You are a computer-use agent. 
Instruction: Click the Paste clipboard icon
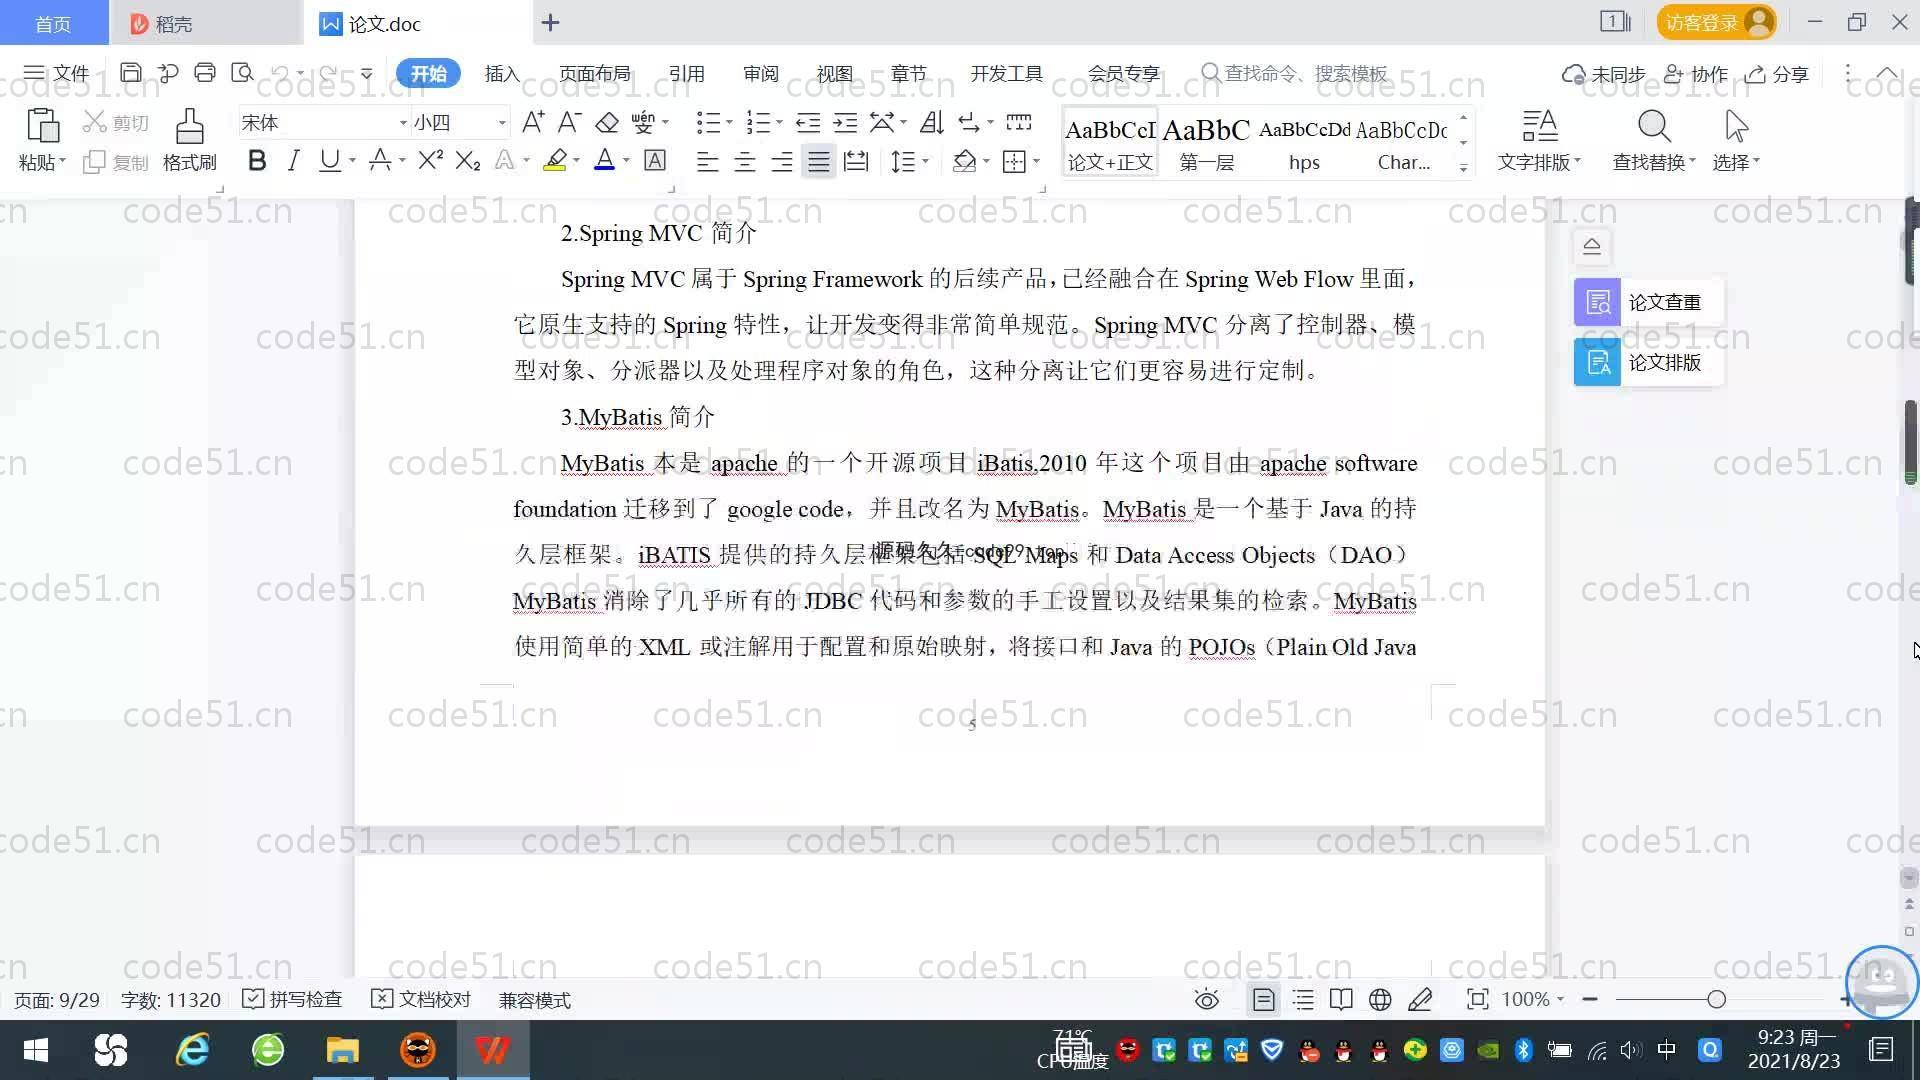pos(42,126)
